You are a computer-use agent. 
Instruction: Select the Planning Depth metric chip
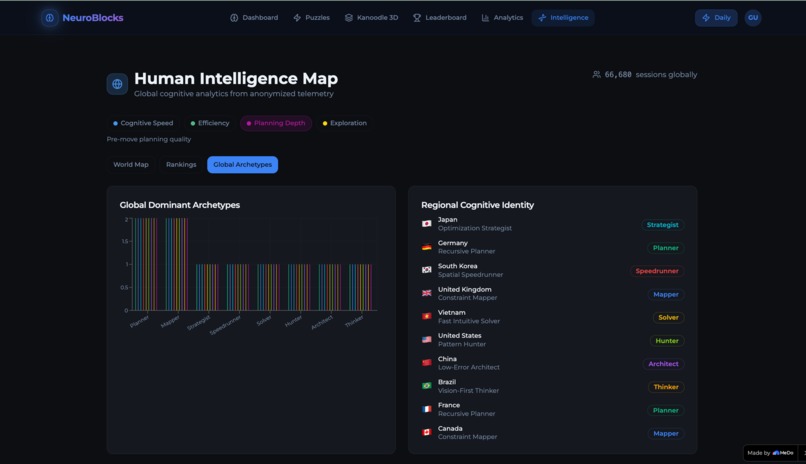(x=276, y=123)
